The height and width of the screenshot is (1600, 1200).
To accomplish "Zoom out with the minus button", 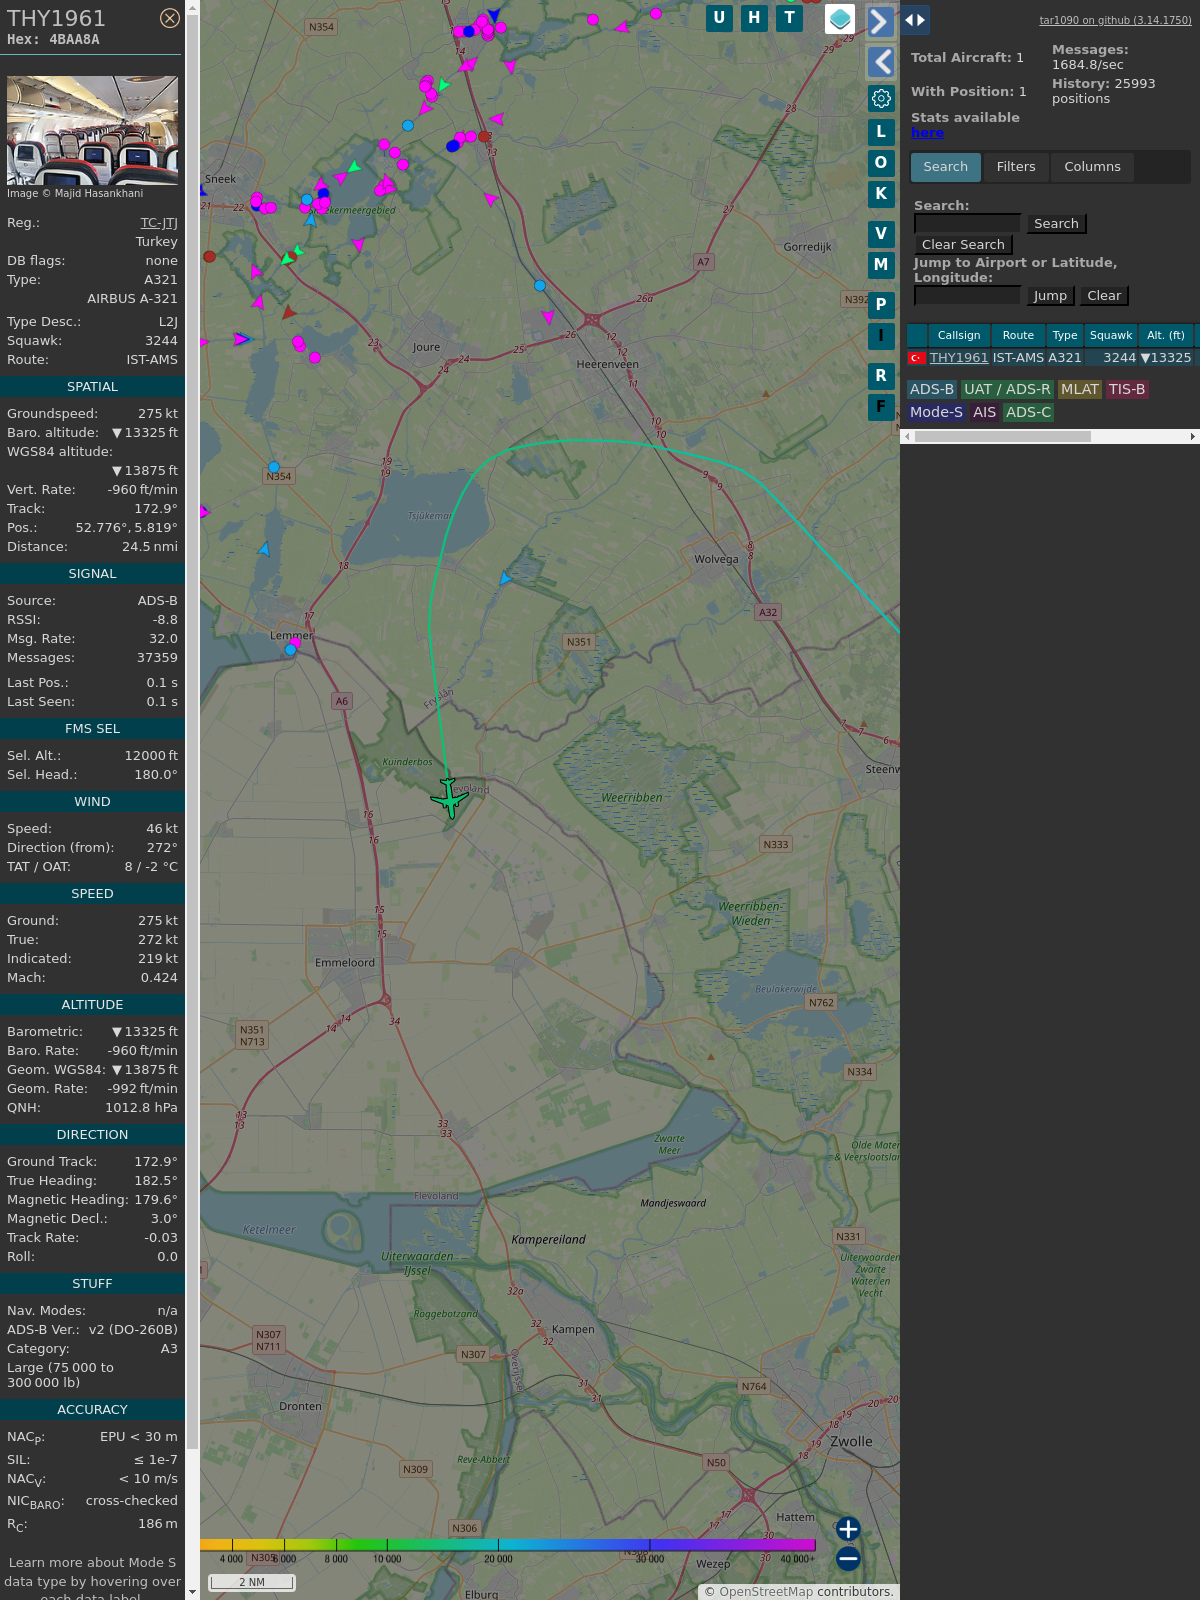I will pos(848,1558).
